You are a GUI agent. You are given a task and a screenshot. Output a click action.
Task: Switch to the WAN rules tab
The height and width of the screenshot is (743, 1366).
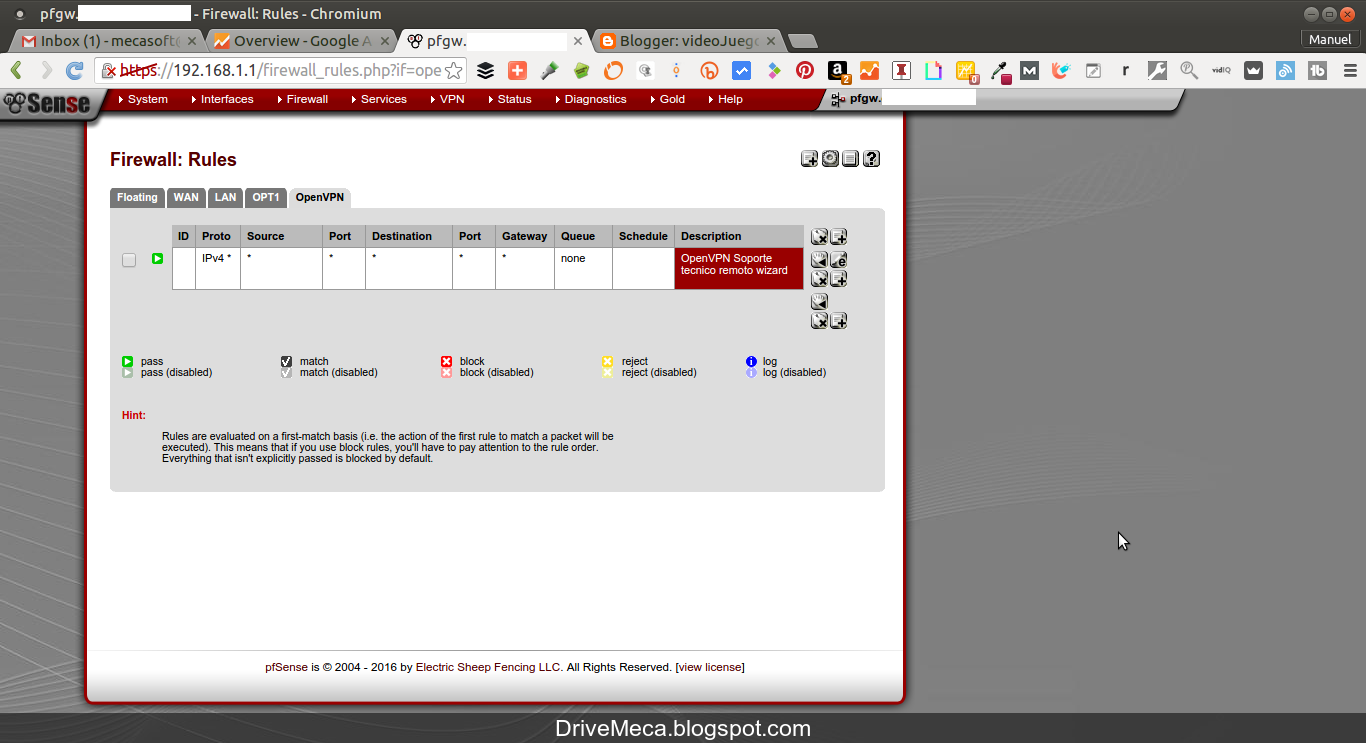click(186, 198)
